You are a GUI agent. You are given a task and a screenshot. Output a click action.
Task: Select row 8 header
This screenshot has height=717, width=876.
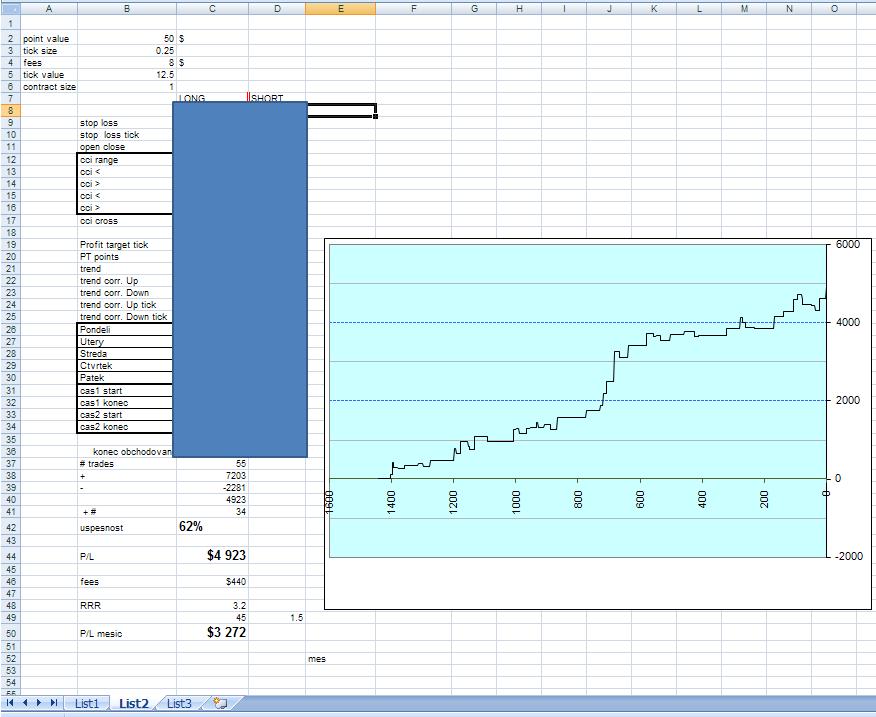pyautogui.click(x=10, y=110)
